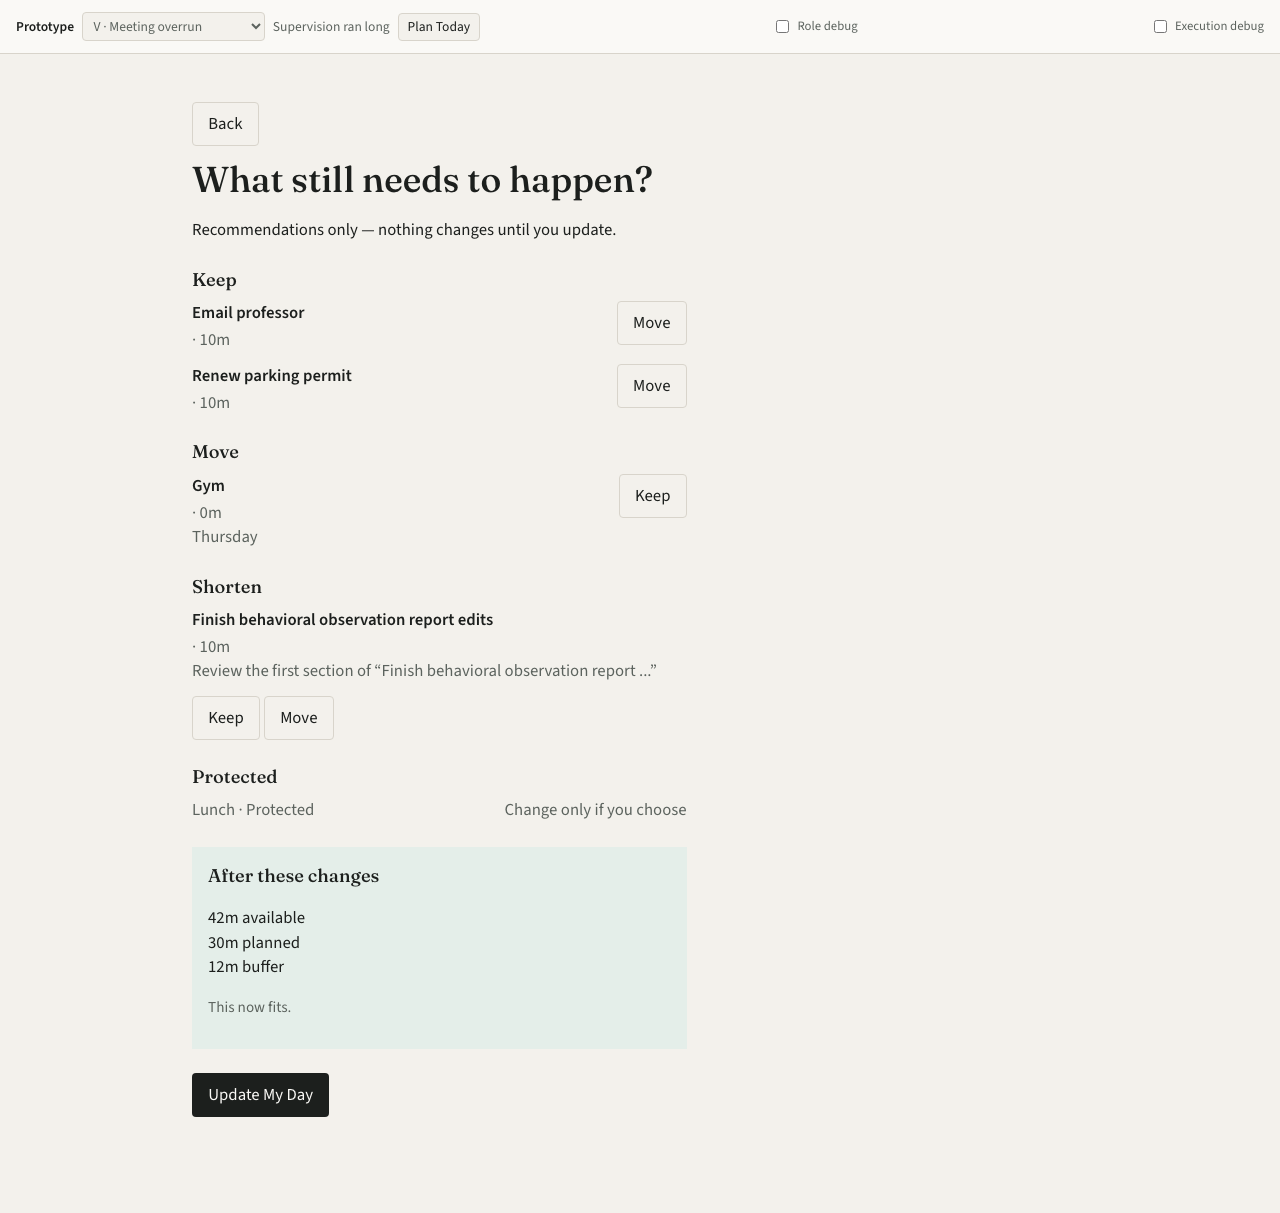This screenshot has width=1280, height=1213.
Task: Confirm changes with Update My Day
Action: pos(260,1095)
